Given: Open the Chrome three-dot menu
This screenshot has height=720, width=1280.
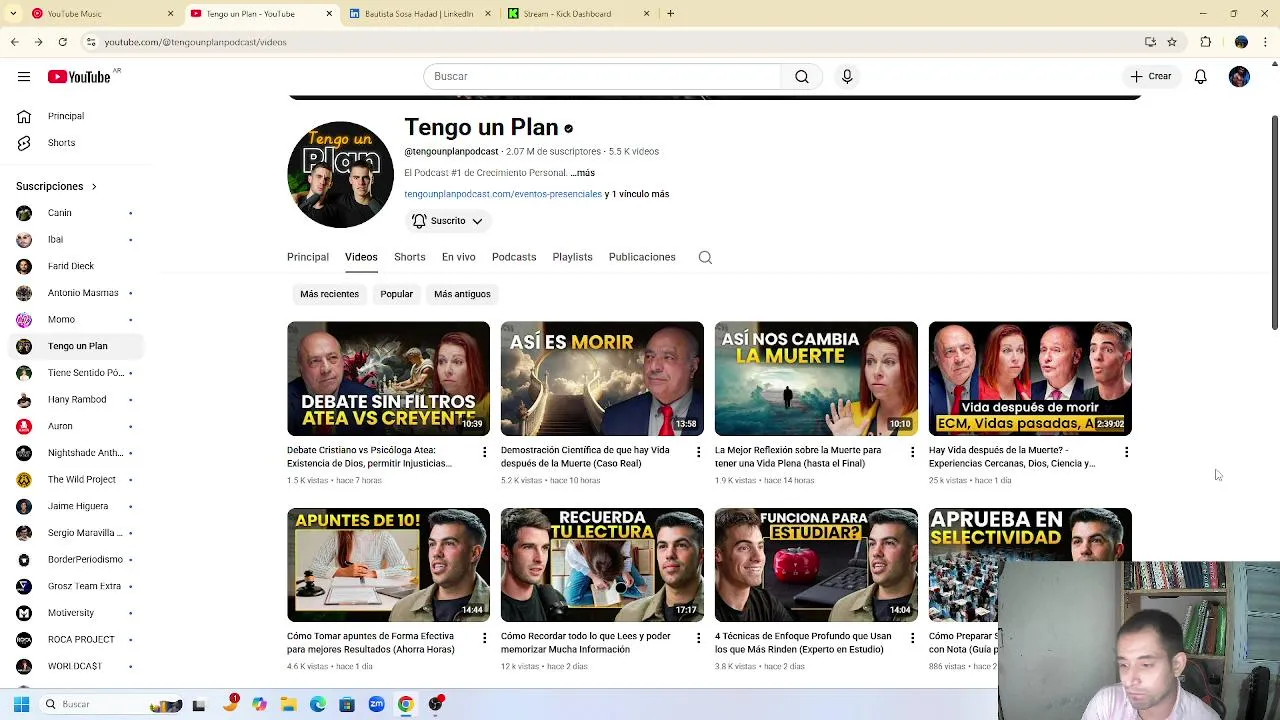Looking at the screenshot, I should (1266, 42).
